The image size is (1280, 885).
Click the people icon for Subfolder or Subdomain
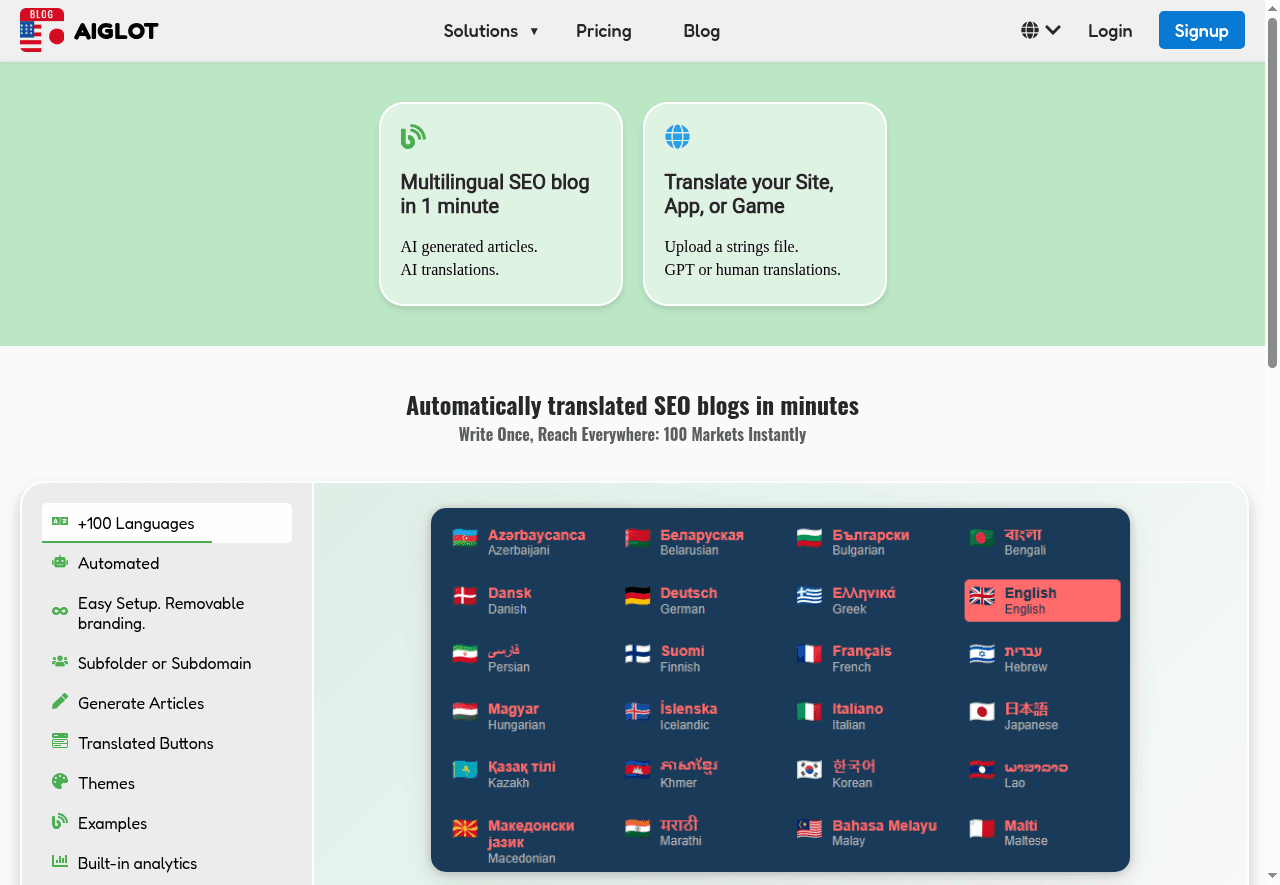pos(60,662)
